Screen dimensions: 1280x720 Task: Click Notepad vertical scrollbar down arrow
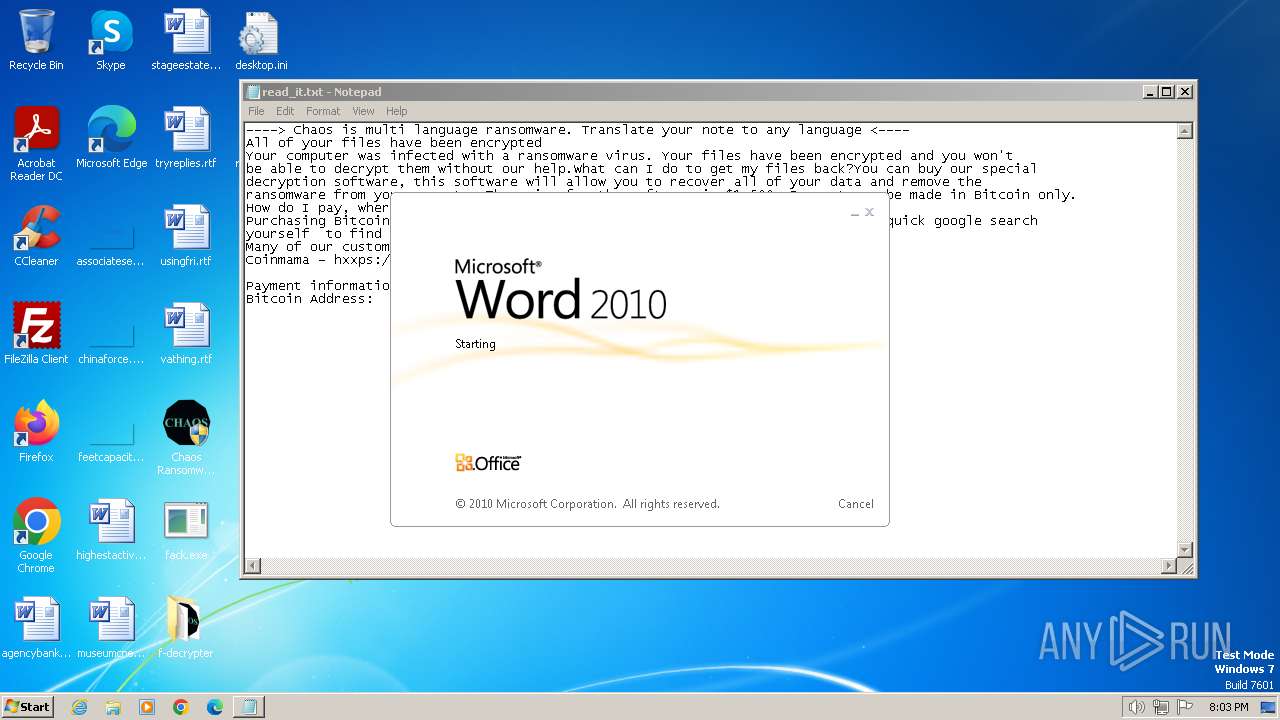[x=1185, y=549]
